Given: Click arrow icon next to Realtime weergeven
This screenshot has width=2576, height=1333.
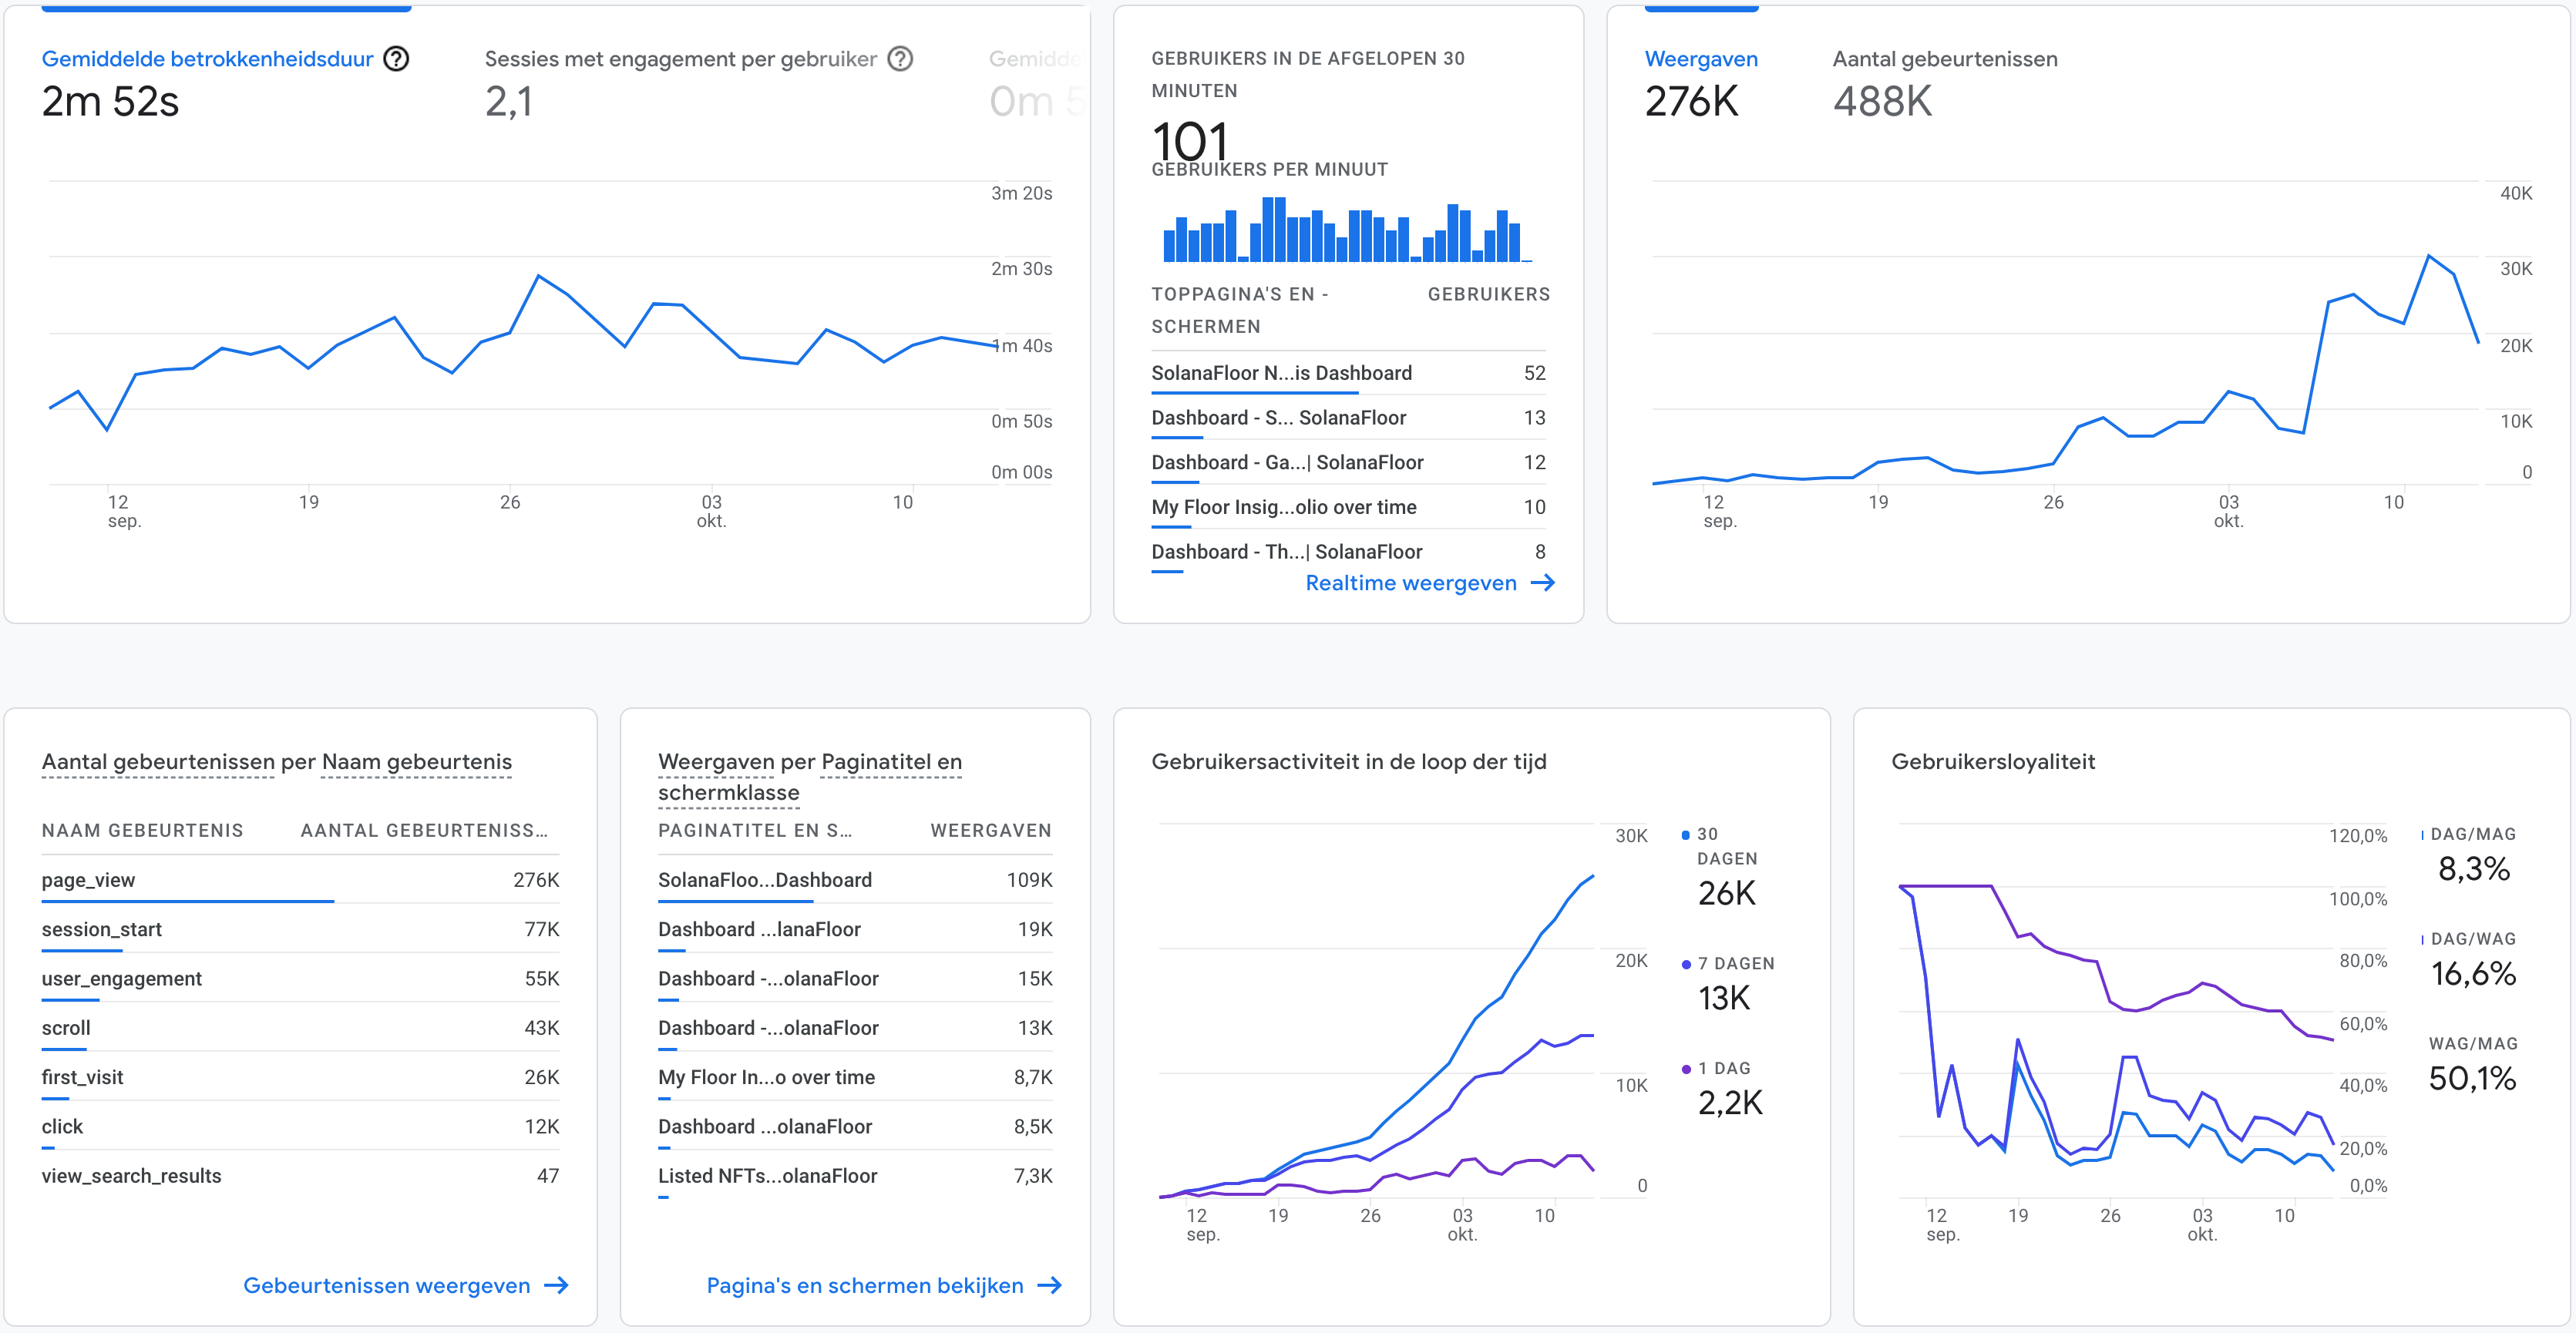Looking at the screenshot, I should click(x=1543, y=583).
